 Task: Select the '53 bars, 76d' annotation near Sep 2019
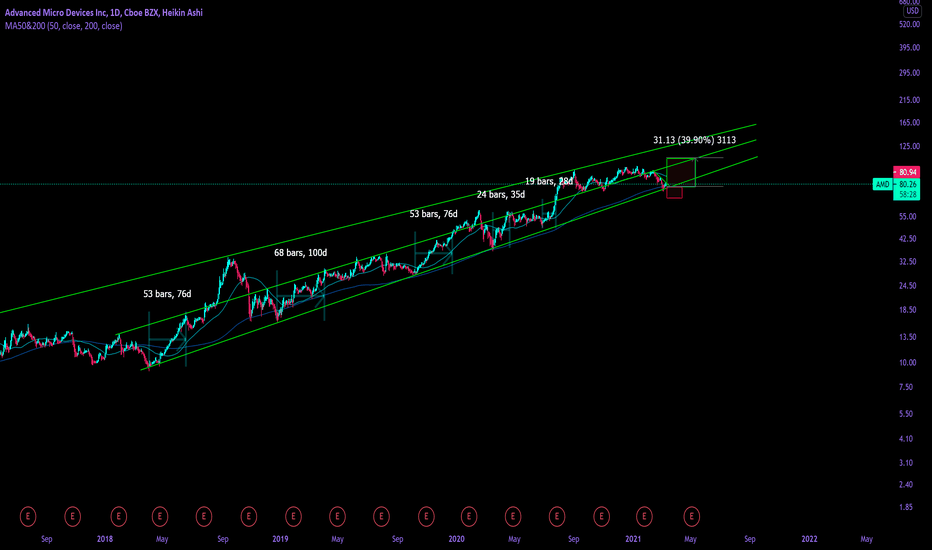tap(433, 214)
